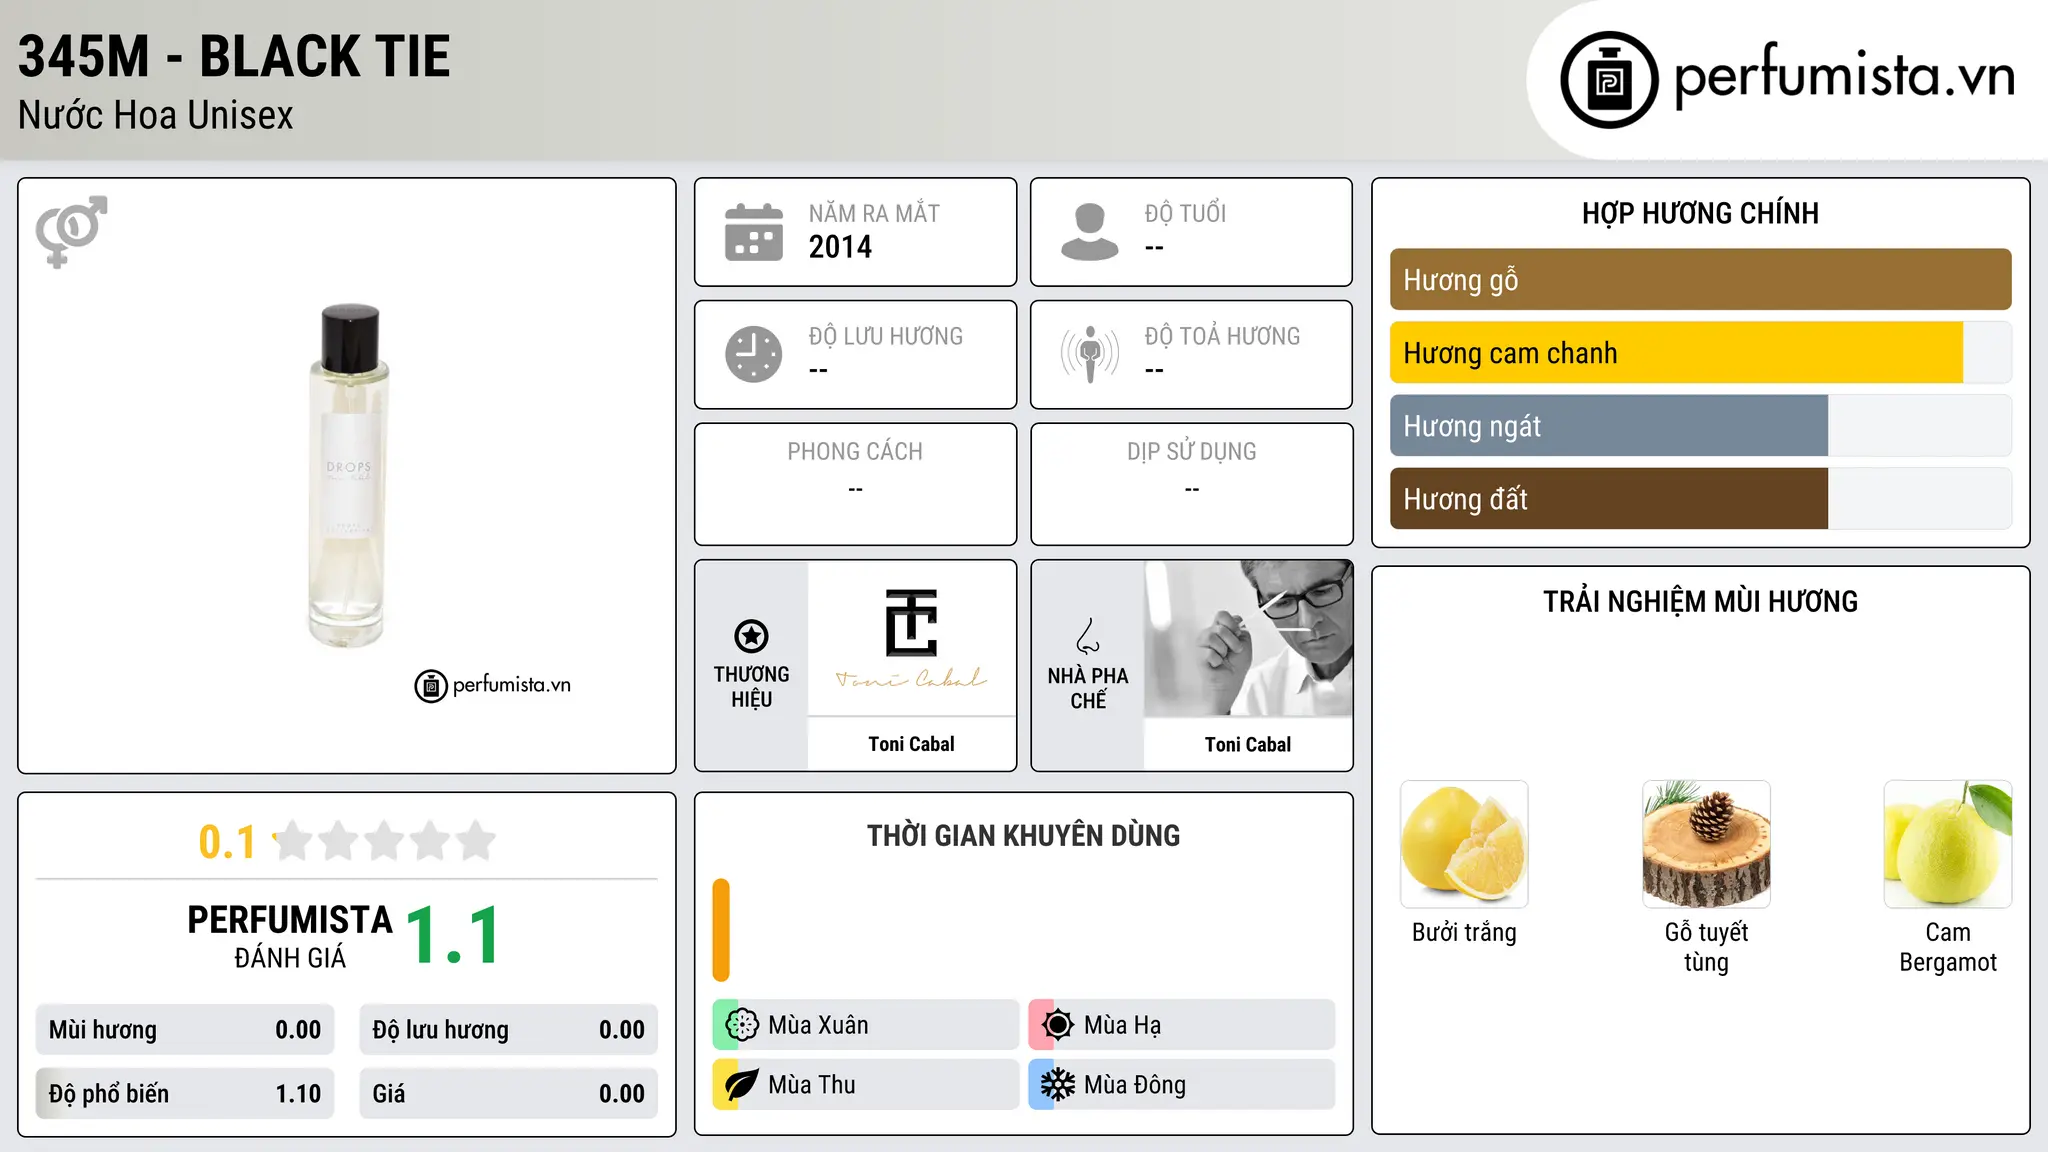Open the Gỗ tuyết tùng cedarwood note image
2048x1152 pixels.
tap(1706, 844)
